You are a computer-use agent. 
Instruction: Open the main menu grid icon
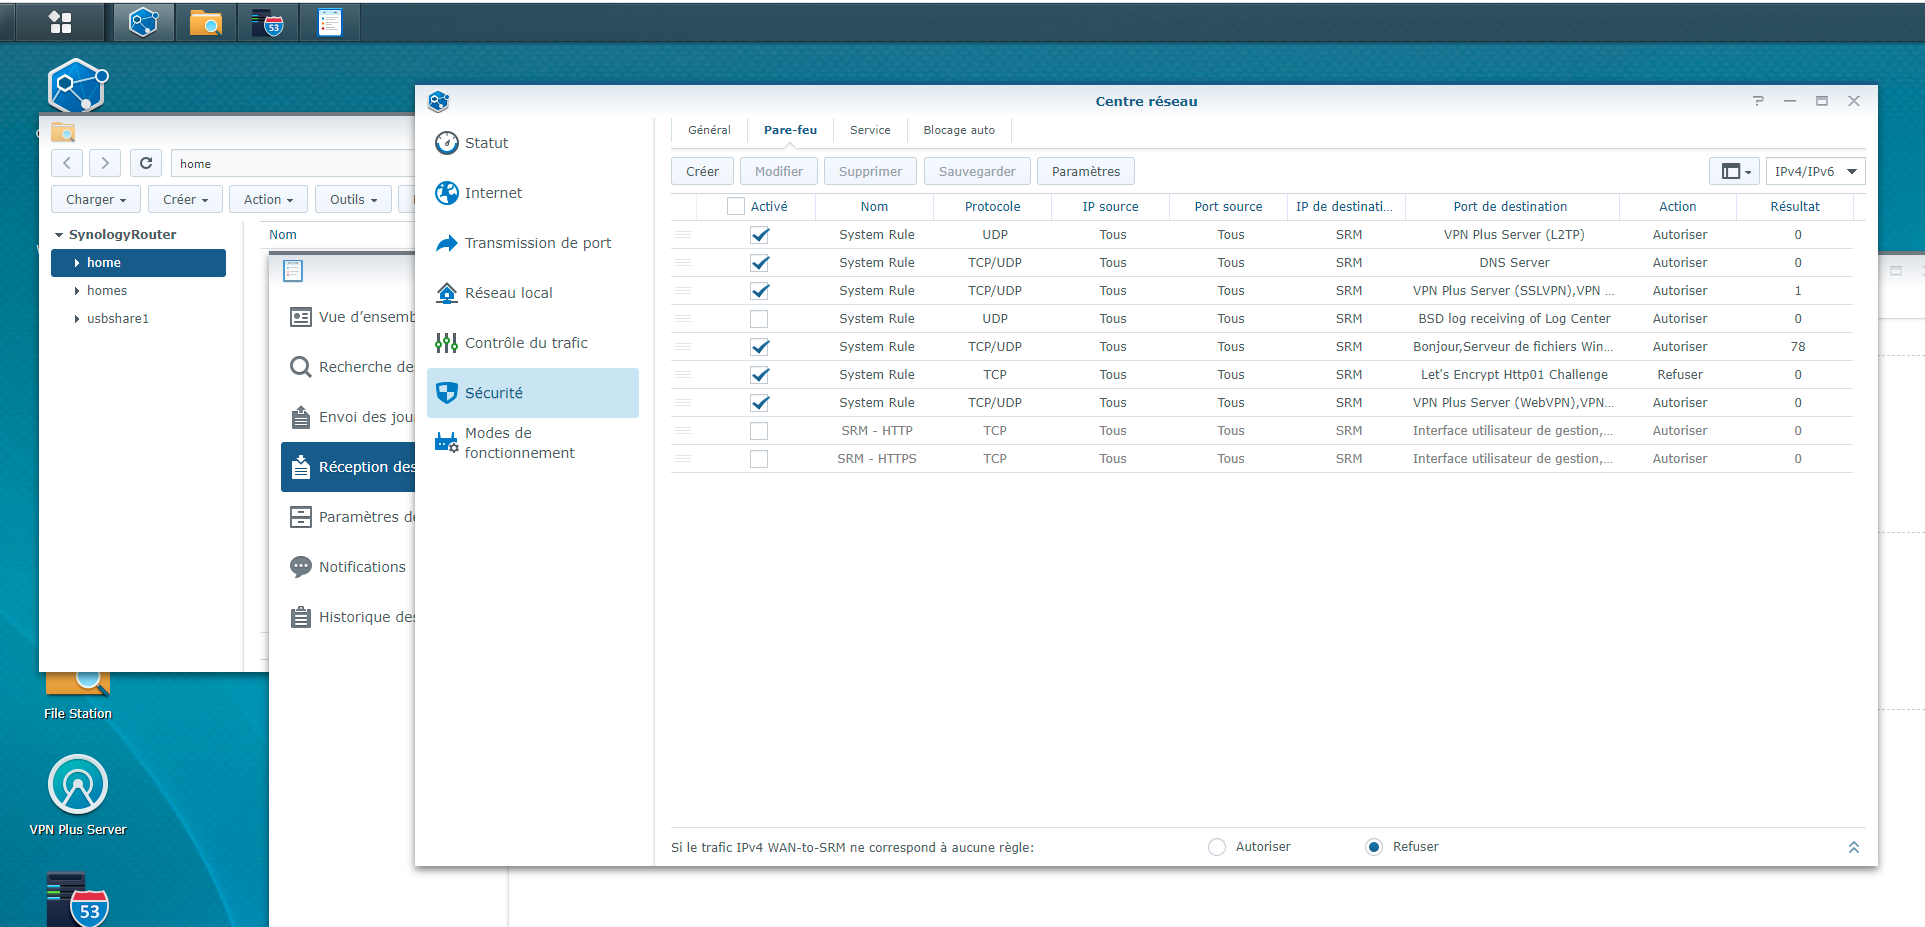(x=60, y=22)
